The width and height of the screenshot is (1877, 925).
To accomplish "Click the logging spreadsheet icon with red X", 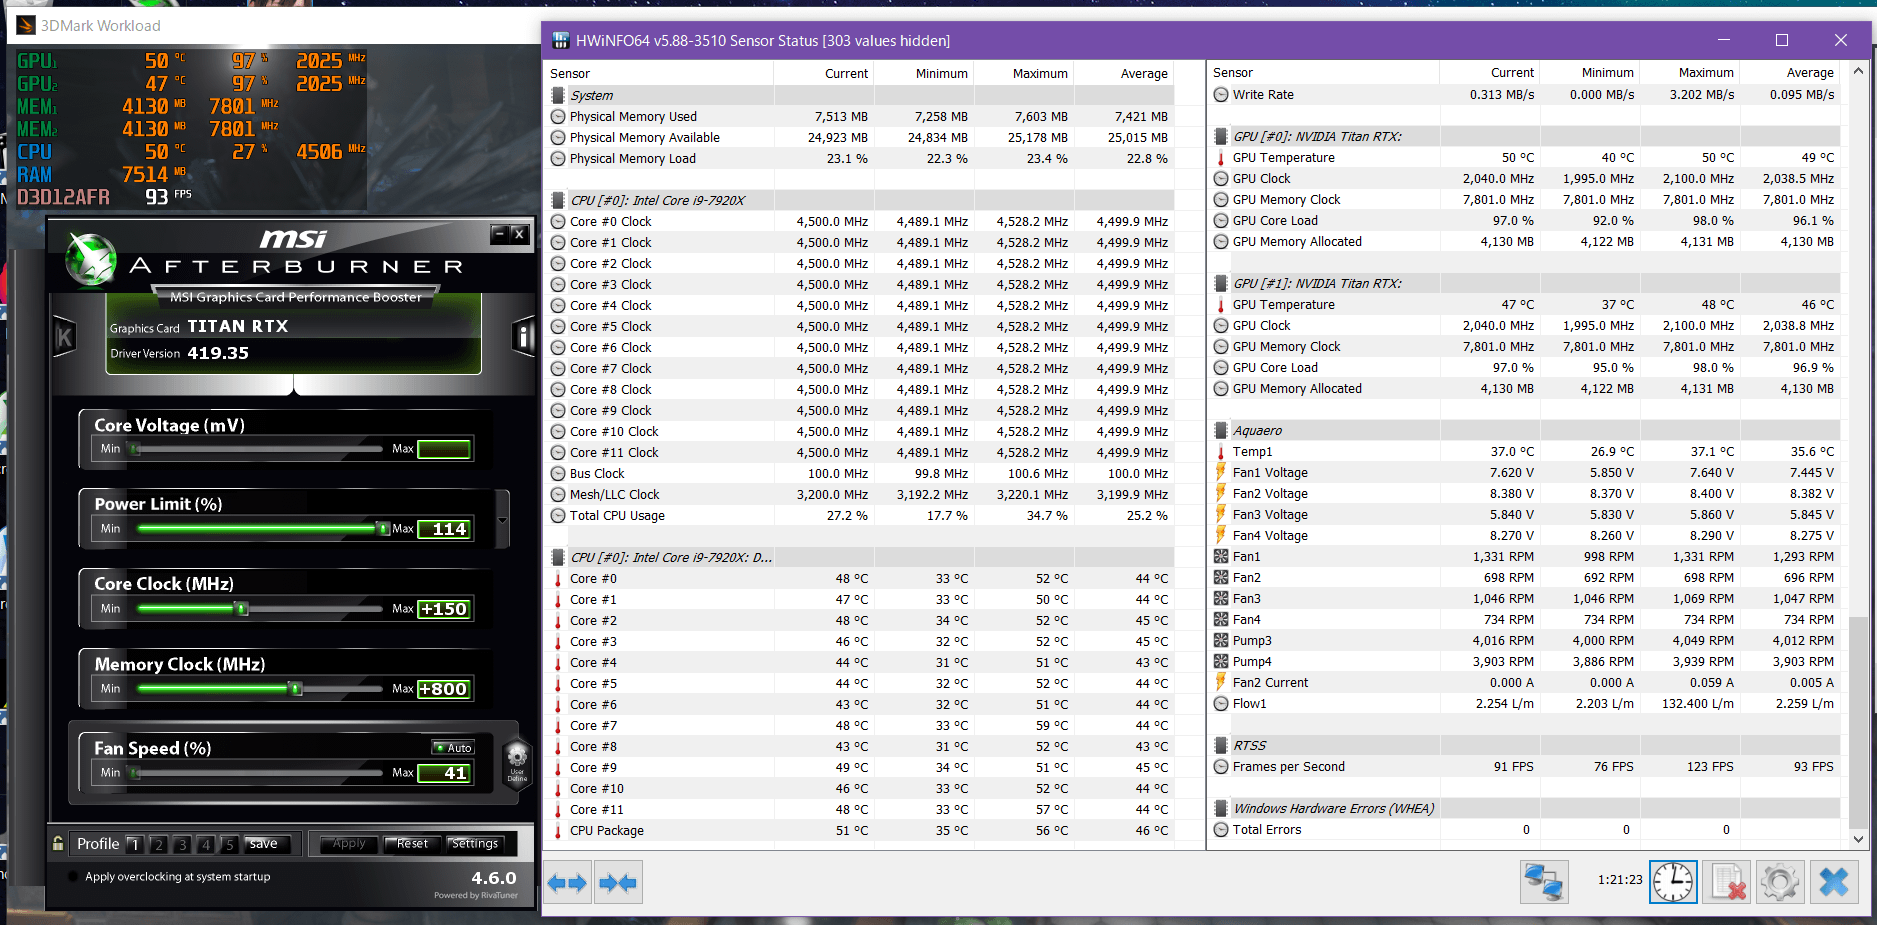I will (1727, 882).
